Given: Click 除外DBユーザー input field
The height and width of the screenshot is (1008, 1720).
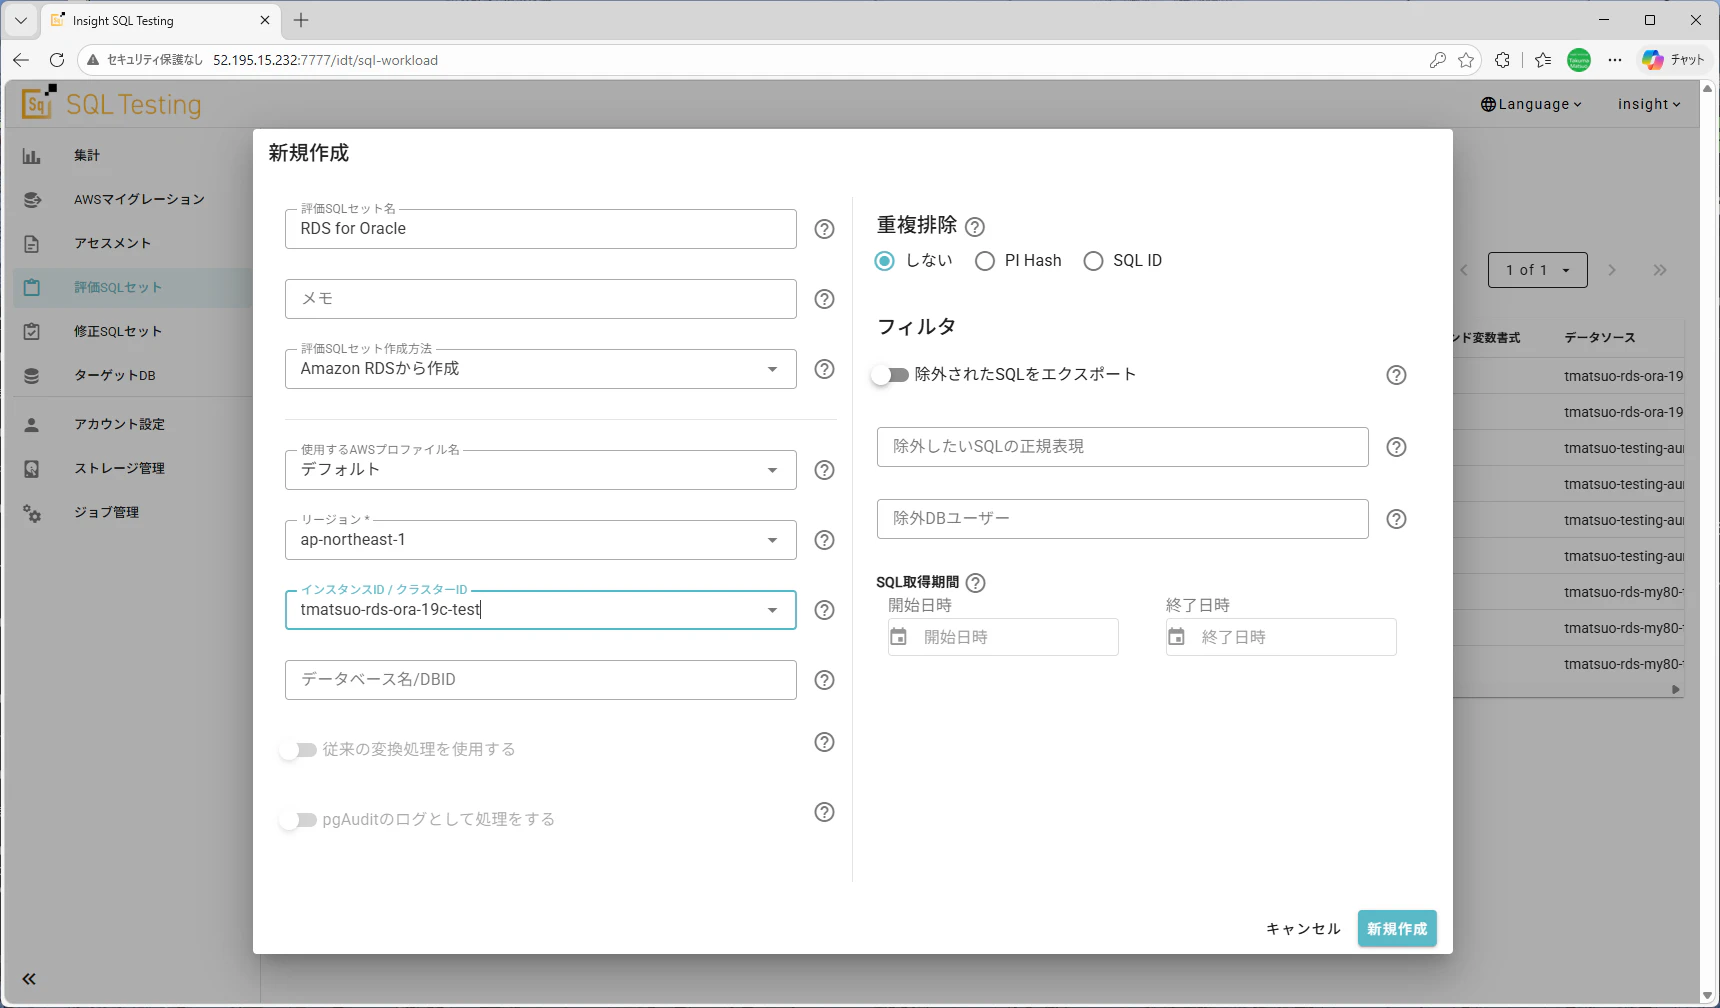Looking at the screenshot, I should tap(1122, 519).
